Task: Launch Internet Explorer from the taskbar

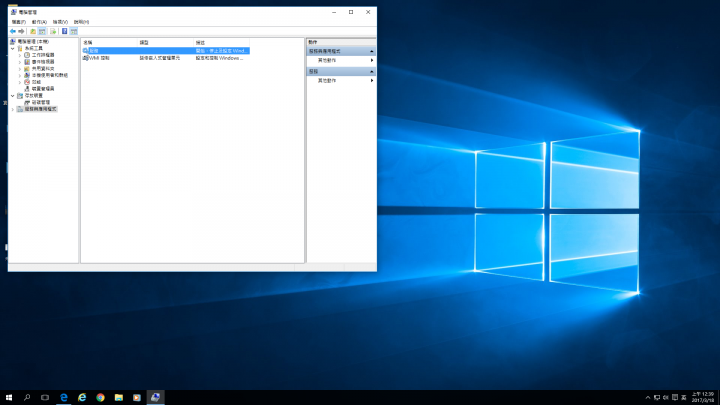Action: 82,397
